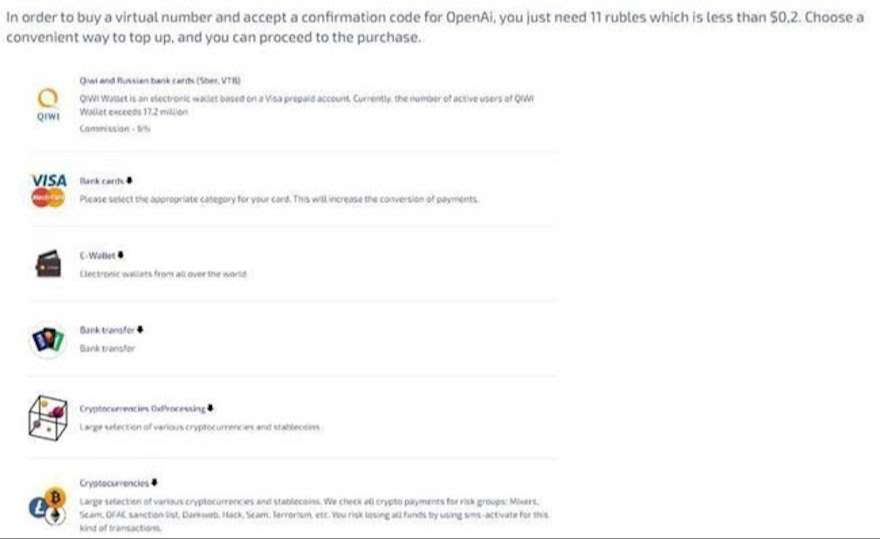Click the Bitcoin Litecoin coins icon
This screenshot has height=539, width=880.
tap(48, 505)
